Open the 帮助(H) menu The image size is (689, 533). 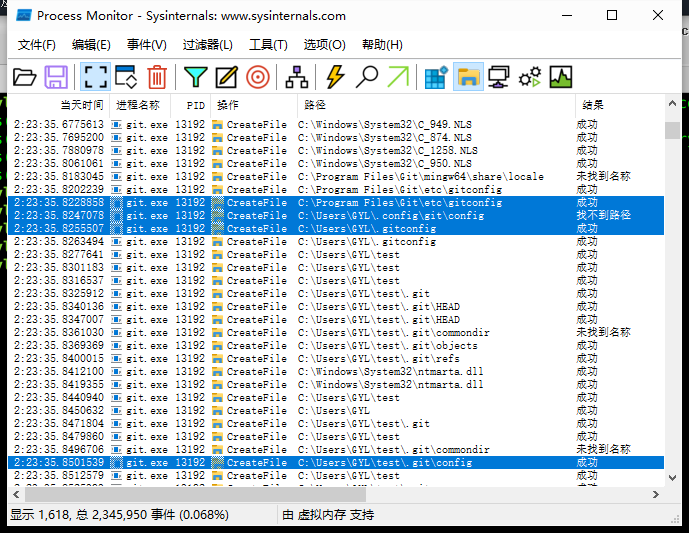point(382,45)
